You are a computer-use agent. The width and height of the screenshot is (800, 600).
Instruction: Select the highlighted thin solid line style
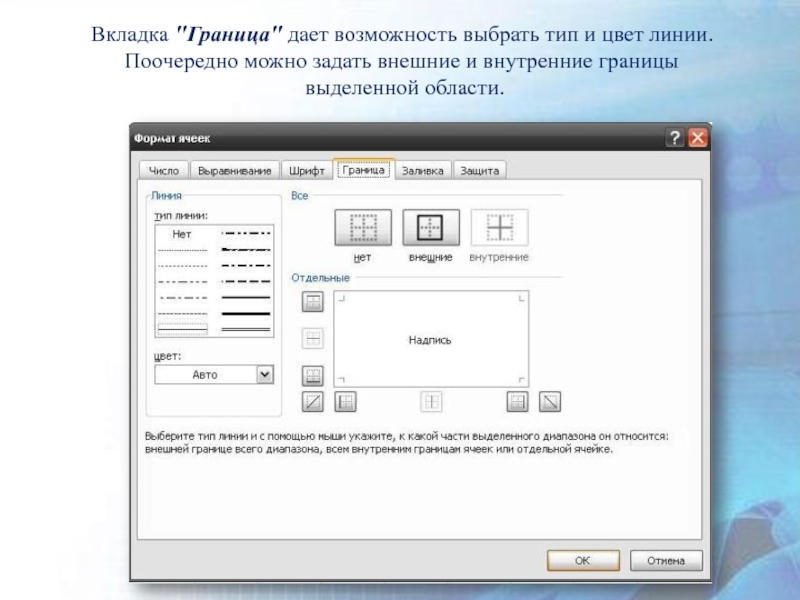(x=183, y=329)
